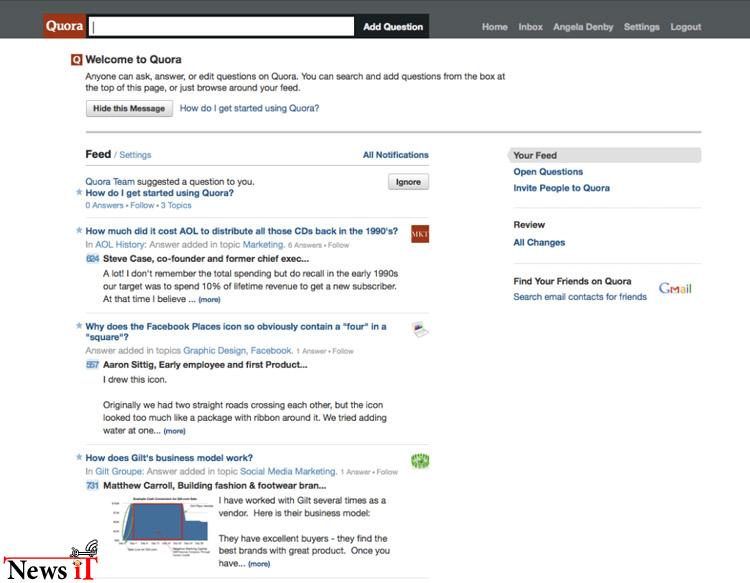The image size is (750, 583).
Task: Open the laptop topic icon on Facebook Places question
Action: click(x=420, y=329)
